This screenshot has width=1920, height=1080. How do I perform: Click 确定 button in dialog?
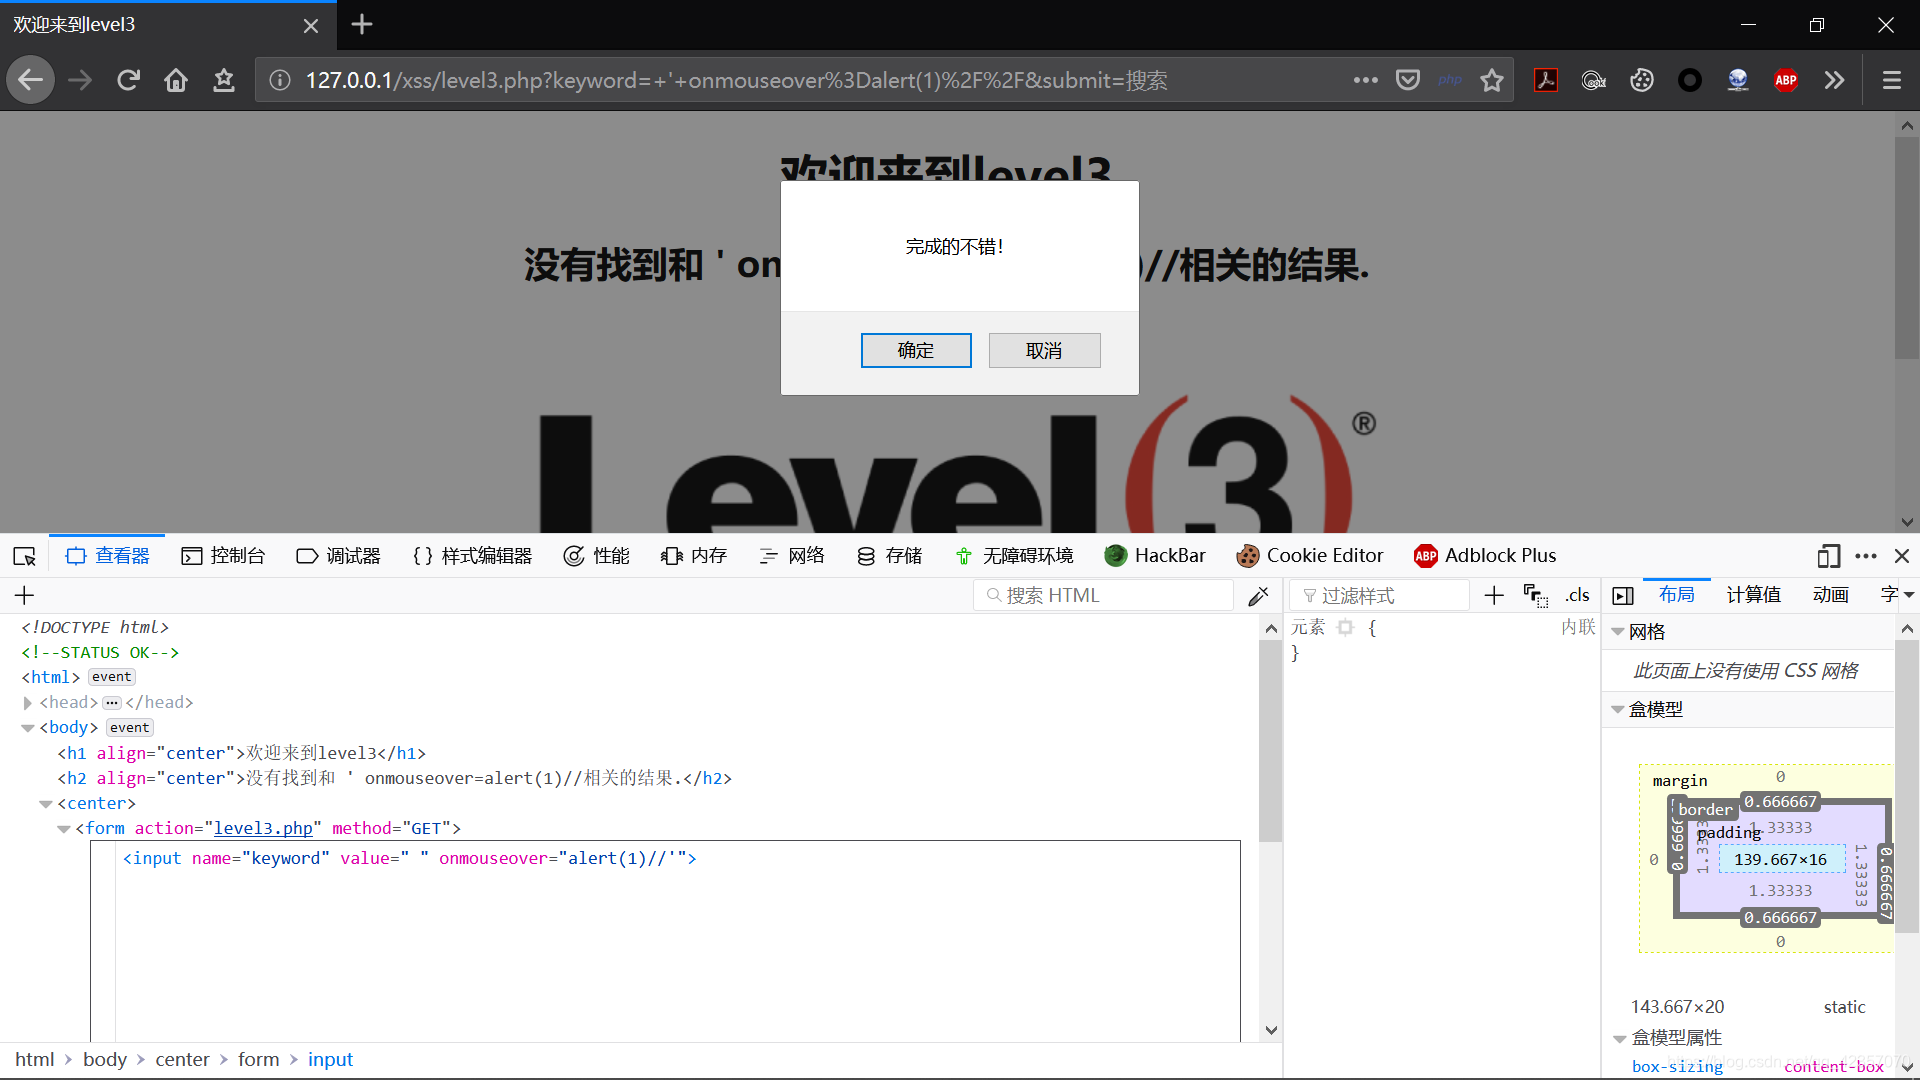pos(915,351)
